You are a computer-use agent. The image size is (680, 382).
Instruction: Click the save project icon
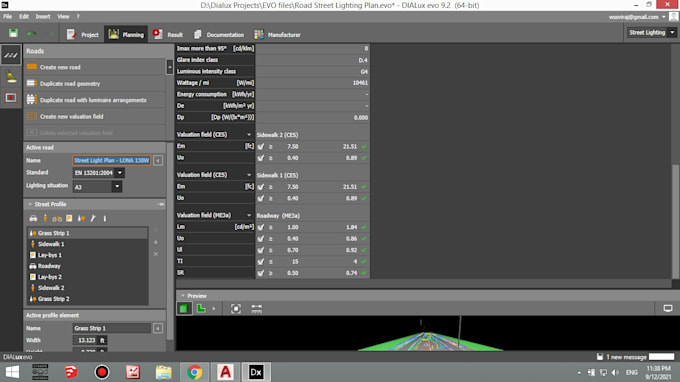pyautogui.click(x=13, y=34)
